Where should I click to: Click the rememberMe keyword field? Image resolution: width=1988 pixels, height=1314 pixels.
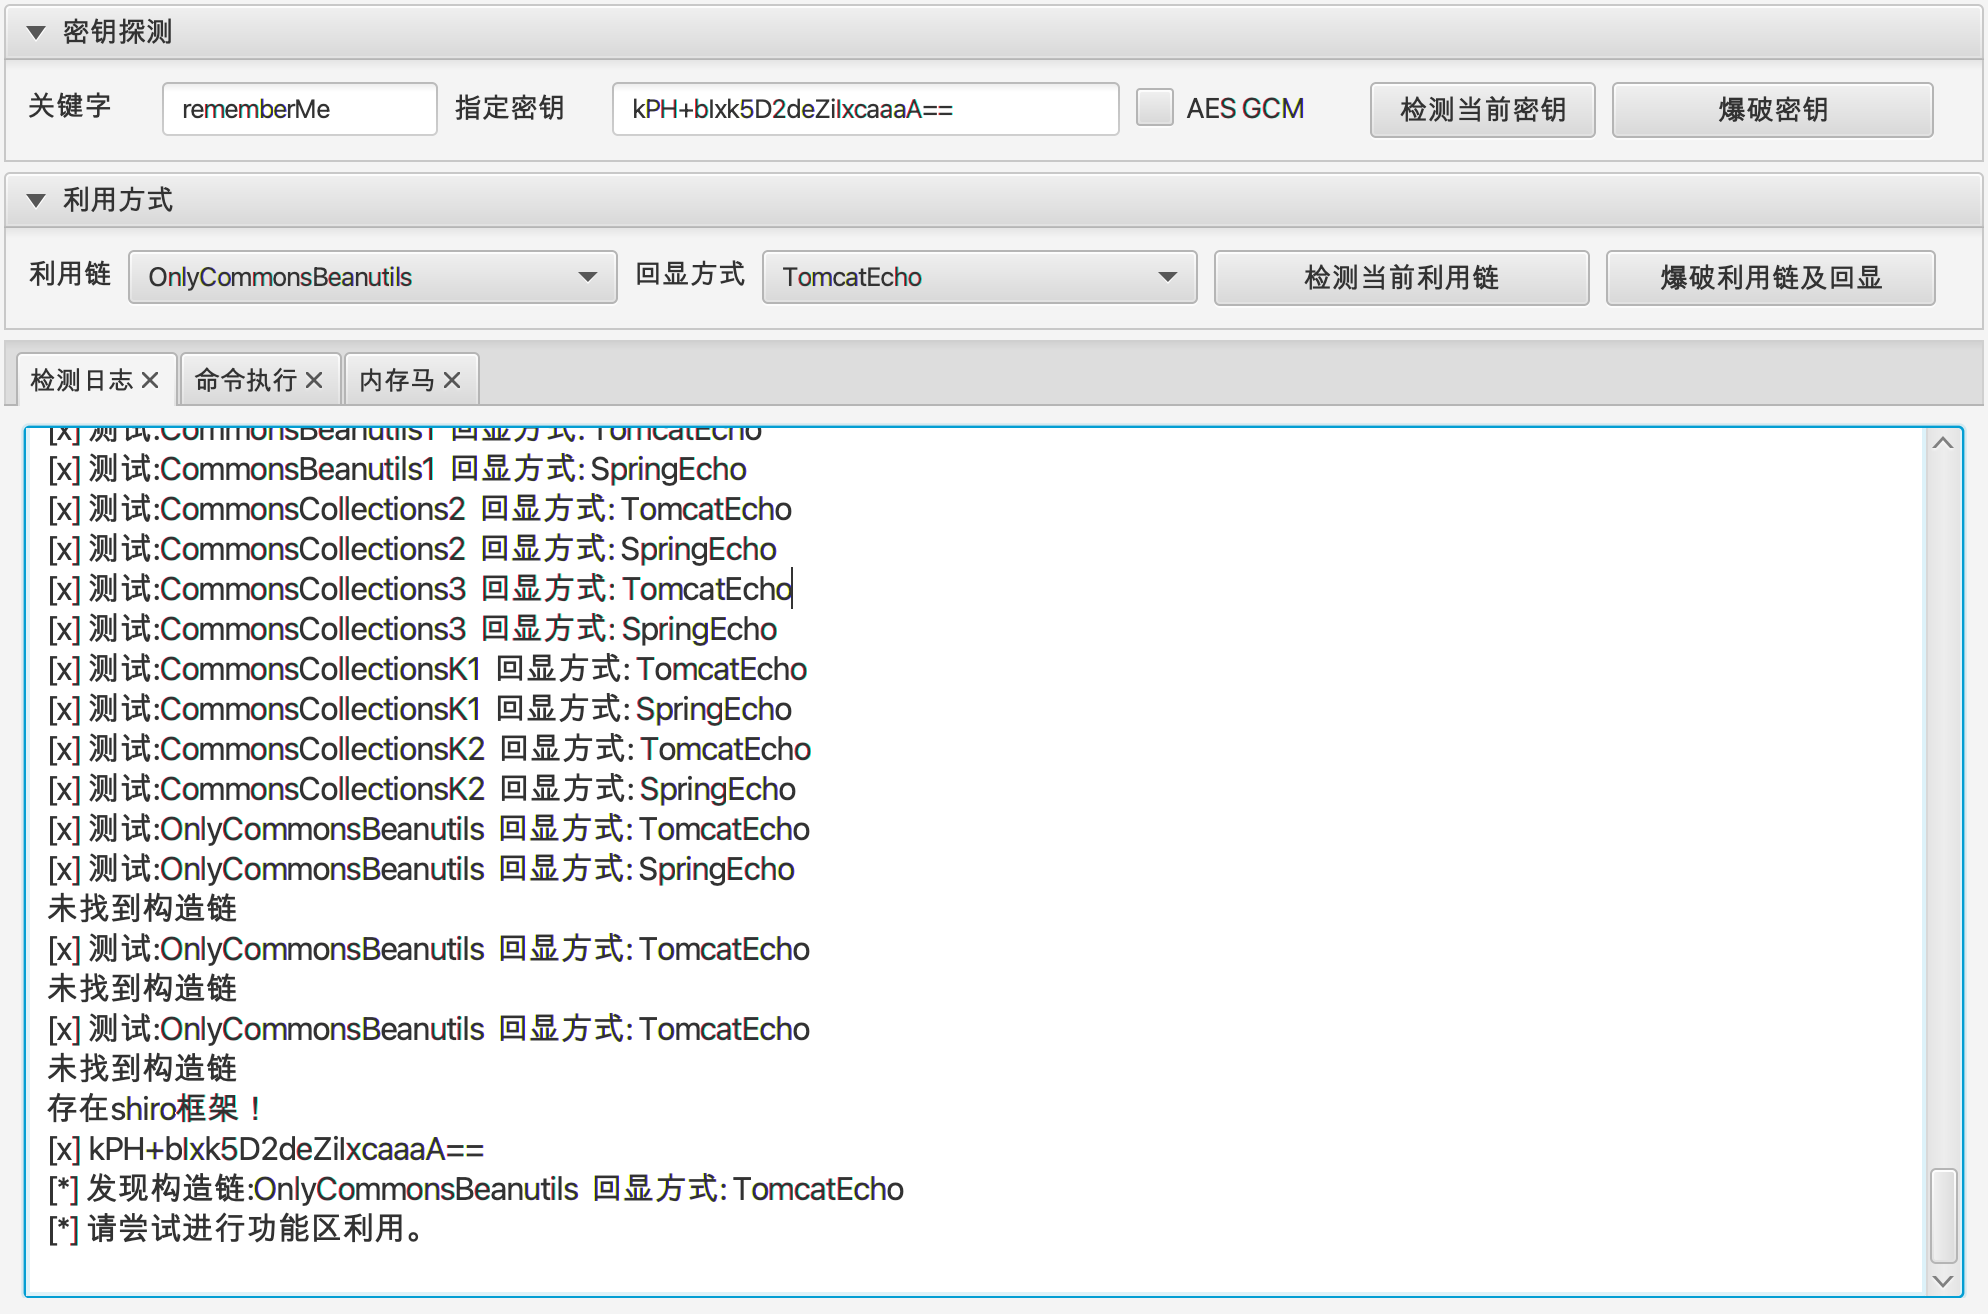coord(299,109)
